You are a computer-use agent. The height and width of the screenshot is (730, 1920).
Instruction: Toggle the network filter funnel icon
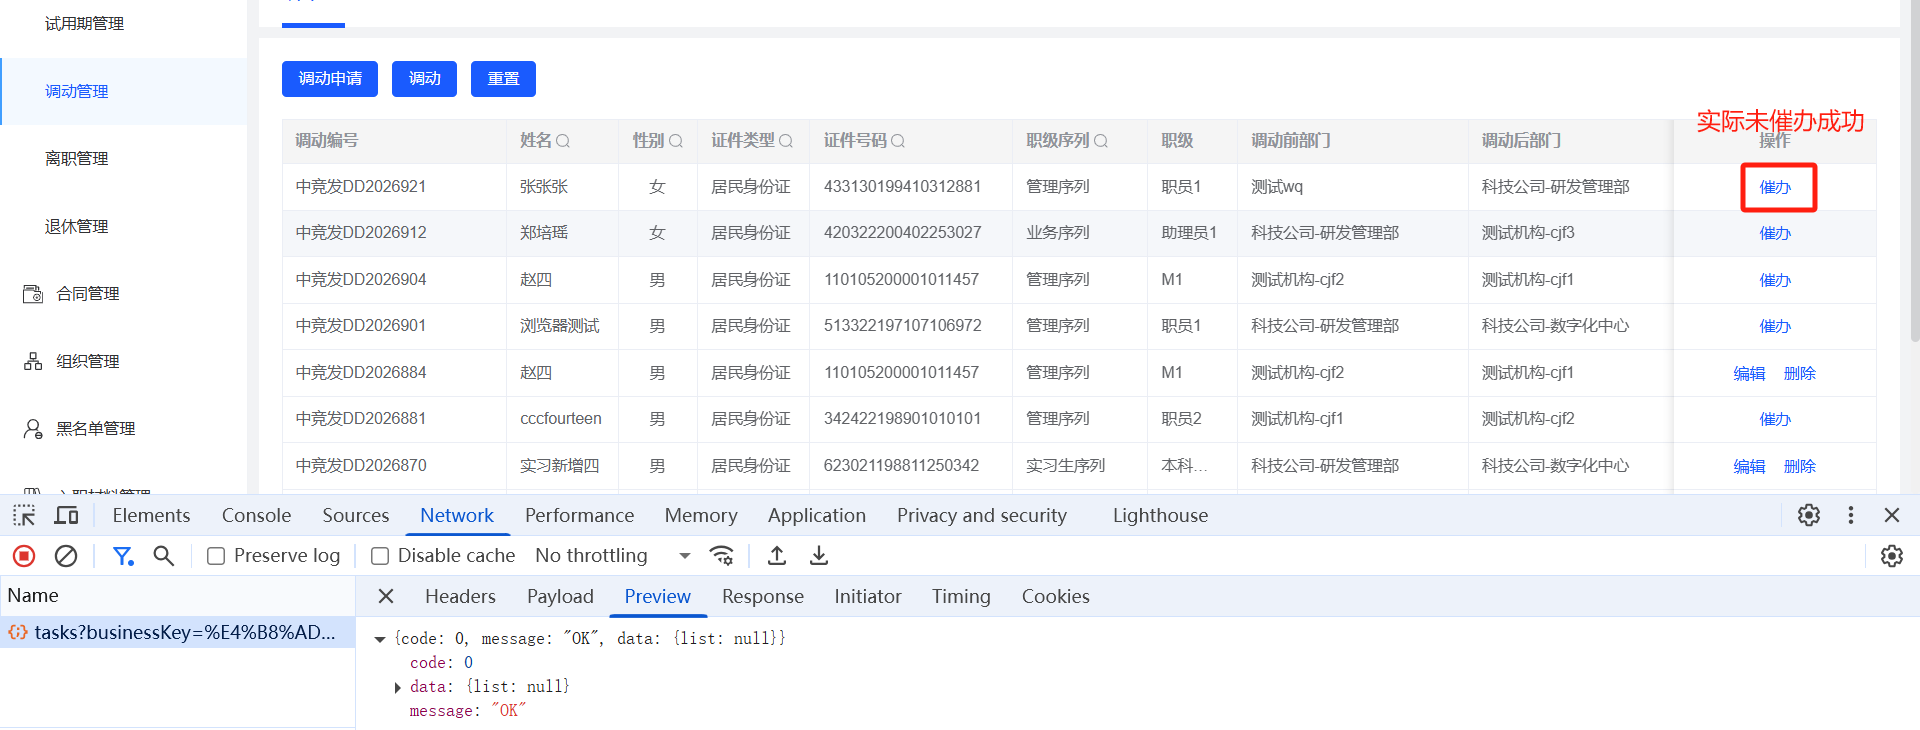[123, 556]
